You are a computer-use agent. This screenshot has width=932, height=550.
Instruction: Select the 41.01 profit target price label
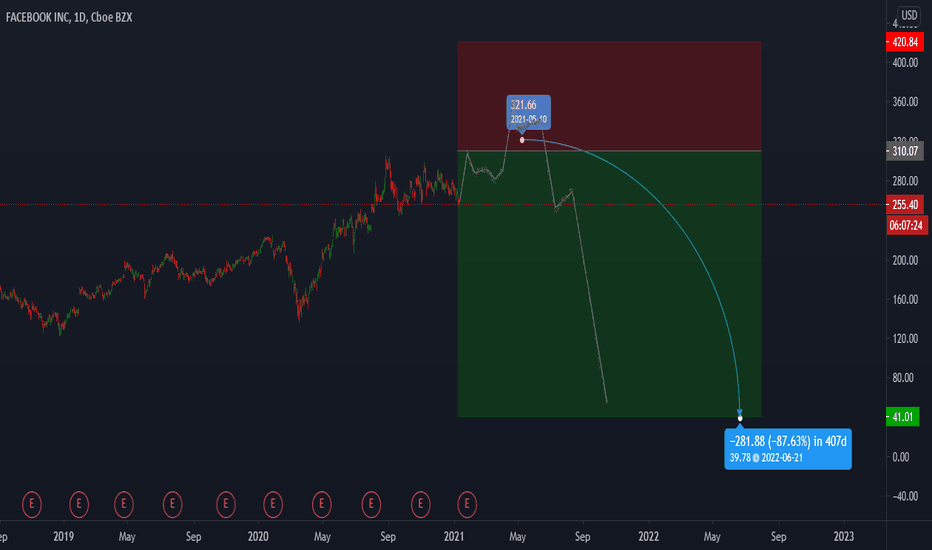click(902, 417)
